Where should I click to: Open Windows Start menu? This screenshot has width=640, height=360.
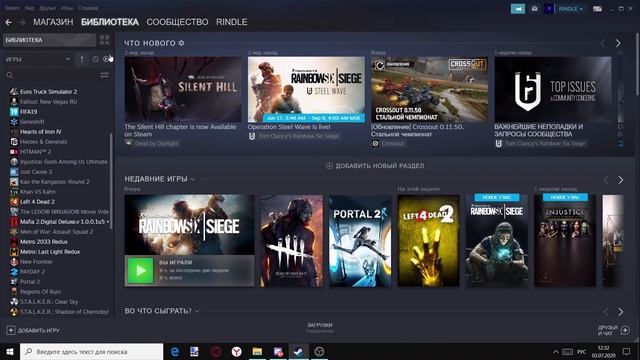pyautogui.click(x=10, y=351)
